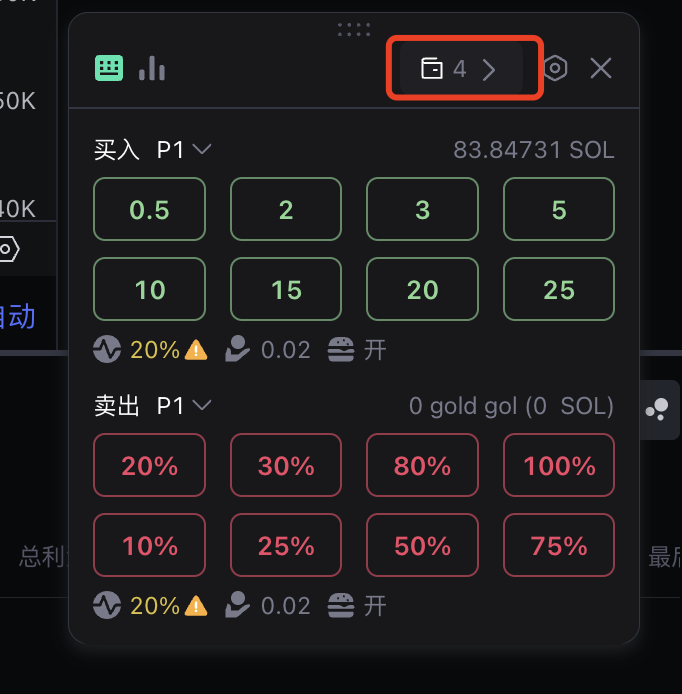Viewport: 682px width, 694px height.
Task: Select the green keyboard quick-trade icon
Action: (x=109, y=68)
